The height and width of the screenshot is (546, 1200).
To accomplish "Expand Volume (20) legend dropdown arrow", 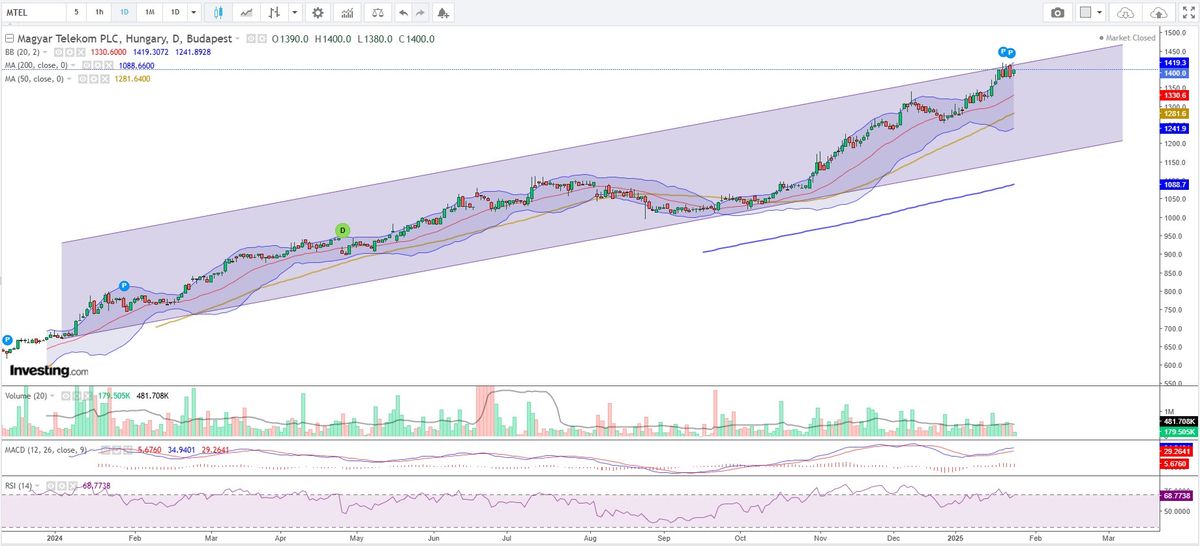I will pyautogui.click(x=52, y=396).
